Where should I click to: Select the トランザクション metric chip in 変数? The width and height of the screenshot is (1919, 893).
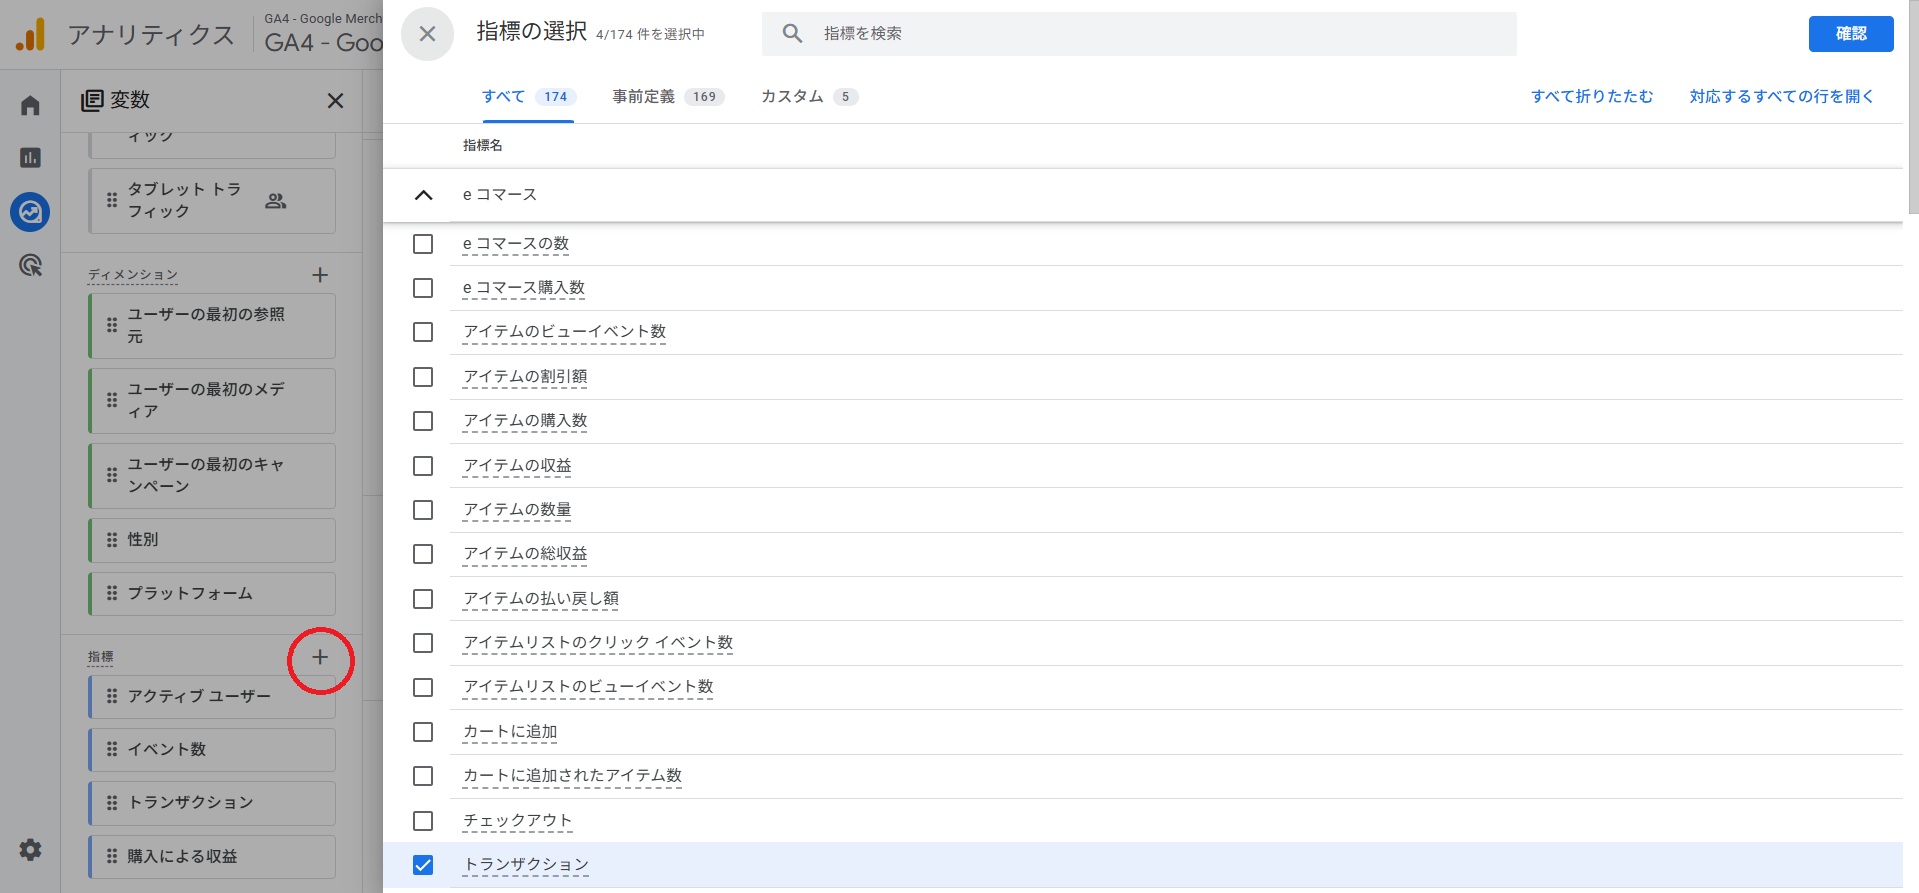coord(212,803)
